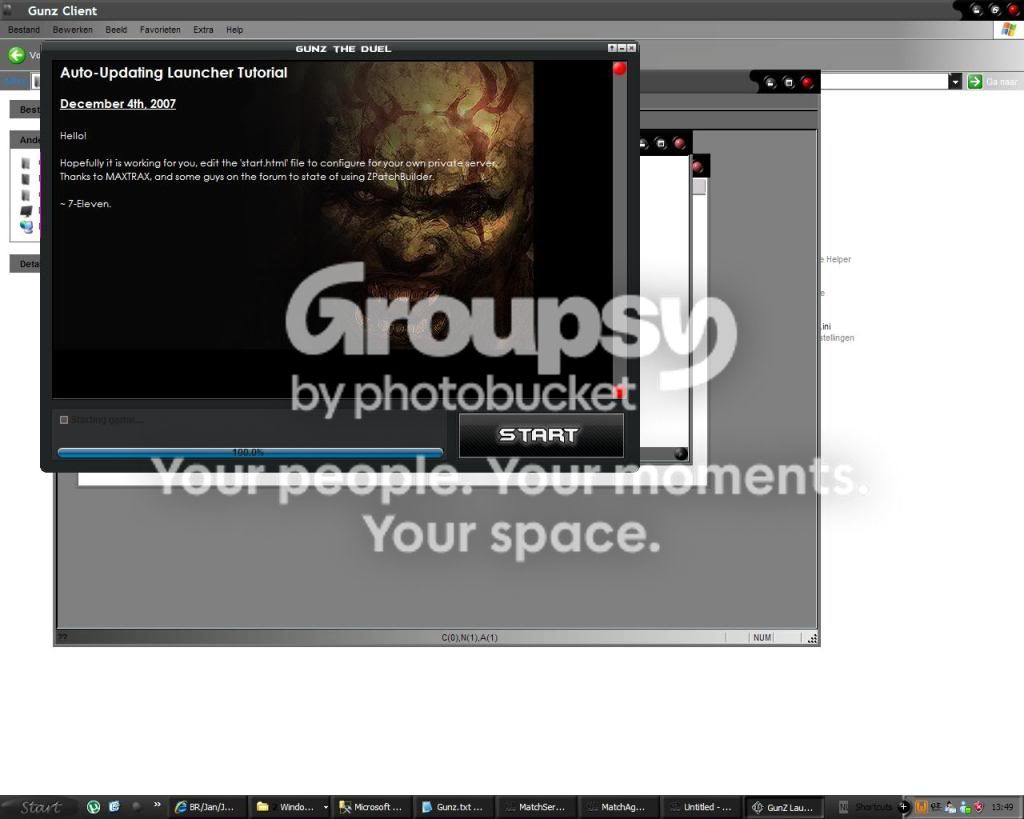The height and width of the screenshot is (819, 1024).
Task: Click the START button in the Gunz launcher
Action: (x=541, y=435)
